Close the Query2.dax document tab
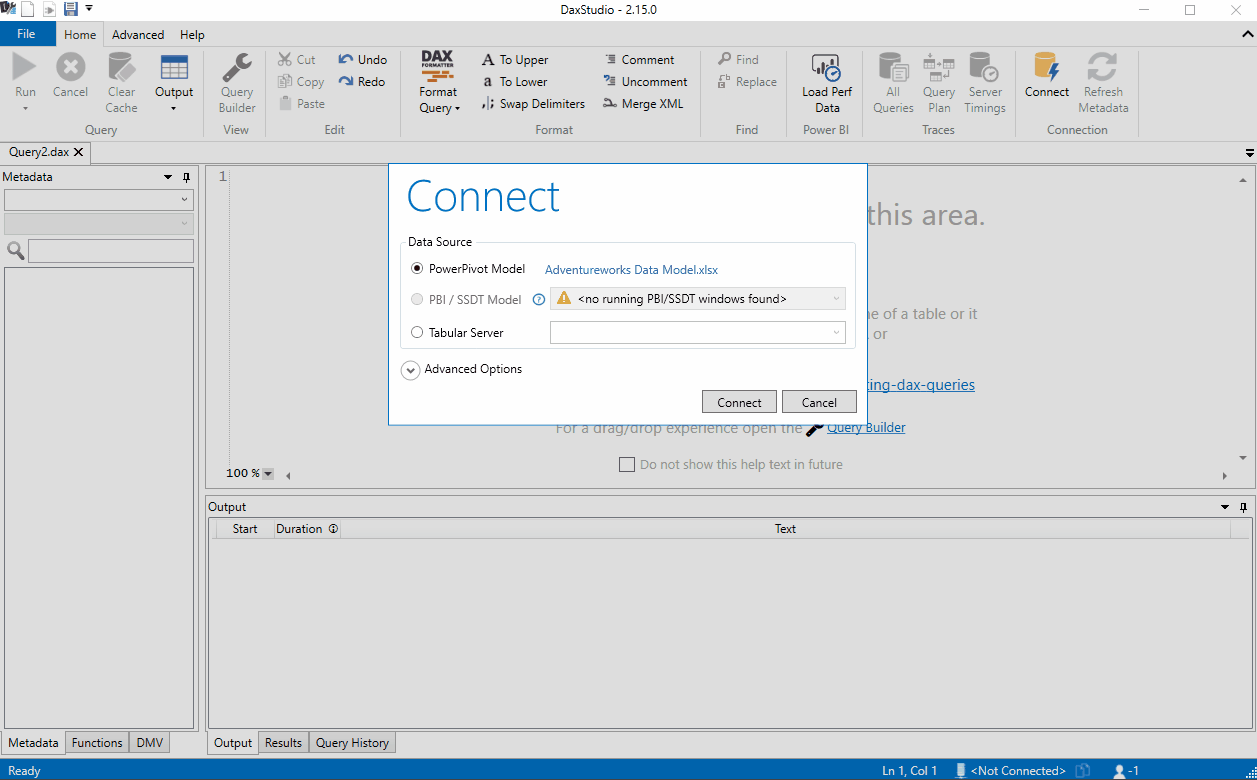Screen dimensions: 1257x780 pyautogui.click(x=78, y=152)
